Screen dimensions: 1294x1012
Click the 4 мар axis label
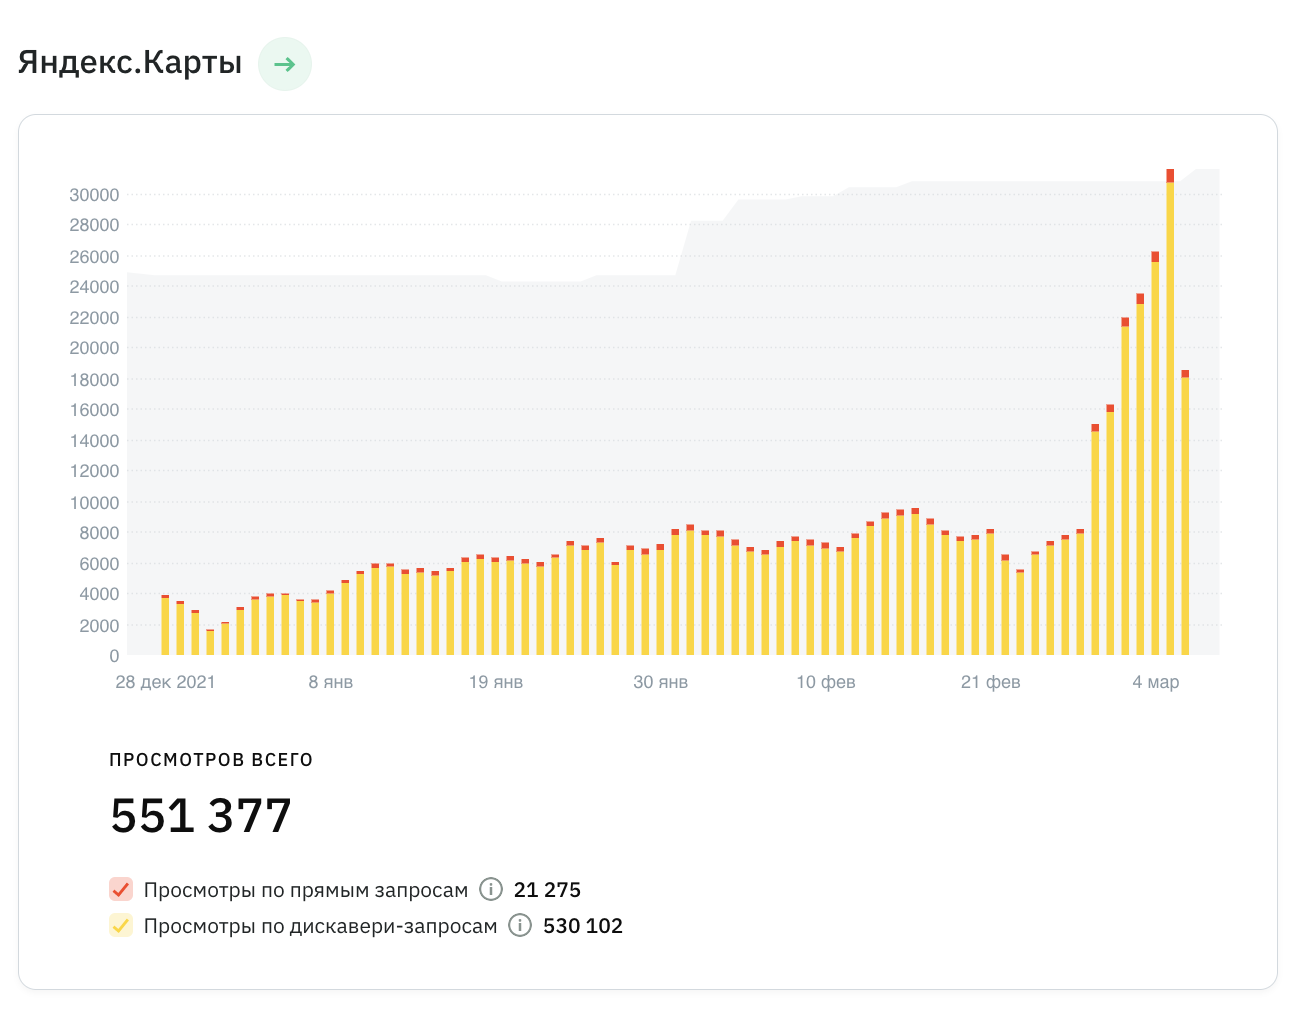pyautogui.click(x=1156, y=682)
